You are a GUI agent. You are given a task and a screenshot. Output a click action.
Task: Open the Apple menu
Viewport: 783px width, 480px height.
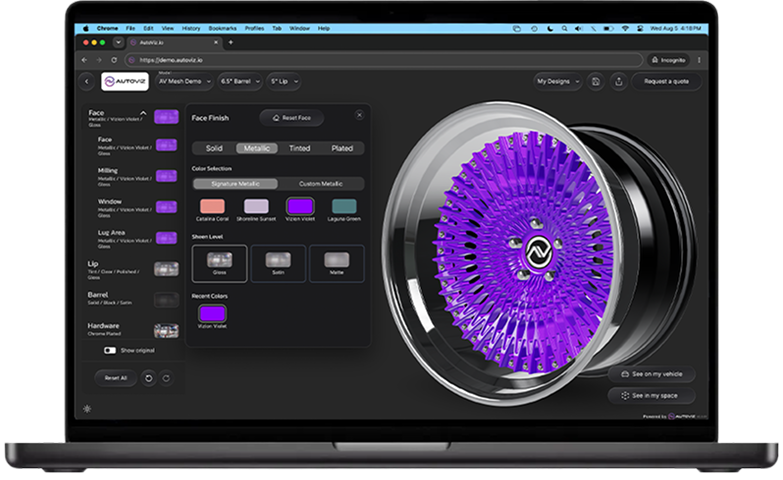86,28
